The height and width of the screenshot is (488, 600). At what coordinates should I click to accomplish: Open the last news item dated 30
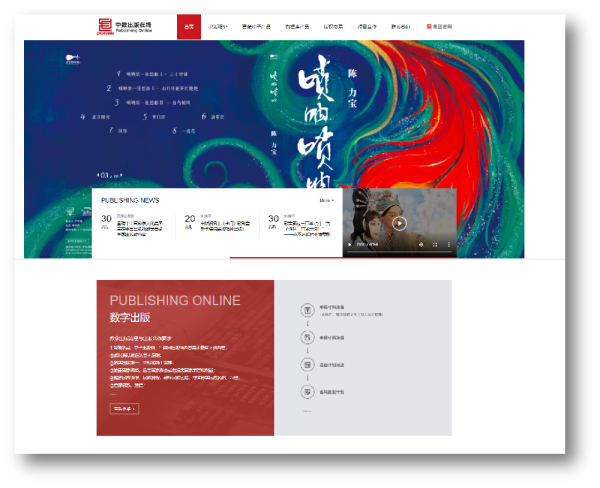coord(299,225)
